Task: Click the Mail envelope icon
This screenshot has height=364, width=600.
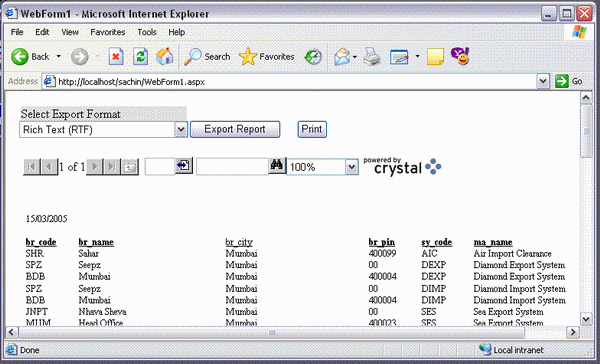Action: (342, 57)
